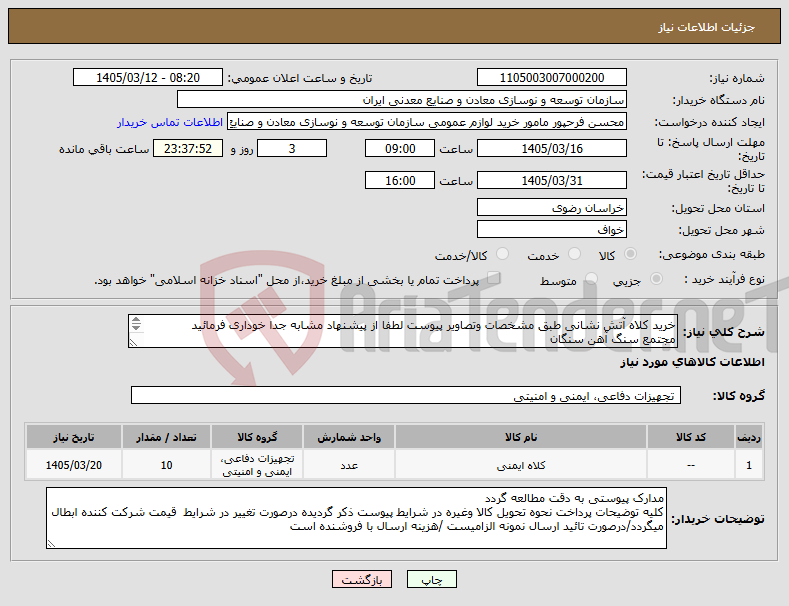Click the goods group field تجهیزات دفاعی
This screenshot has height=606, width=789.
pyautogui.click(x=406, y=396)
